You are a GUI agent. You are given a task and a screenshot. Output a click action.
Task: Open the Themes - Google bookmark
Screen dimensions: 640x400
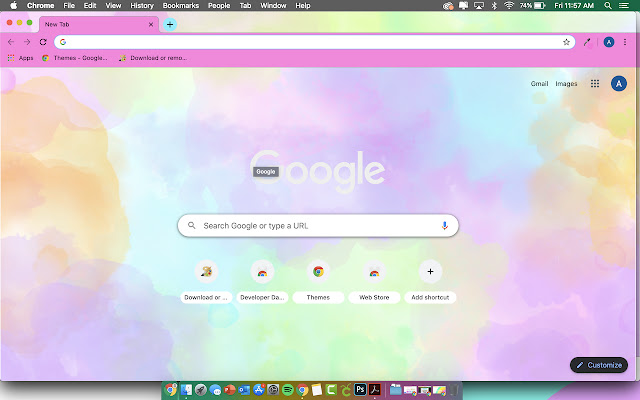click(75, 58)
